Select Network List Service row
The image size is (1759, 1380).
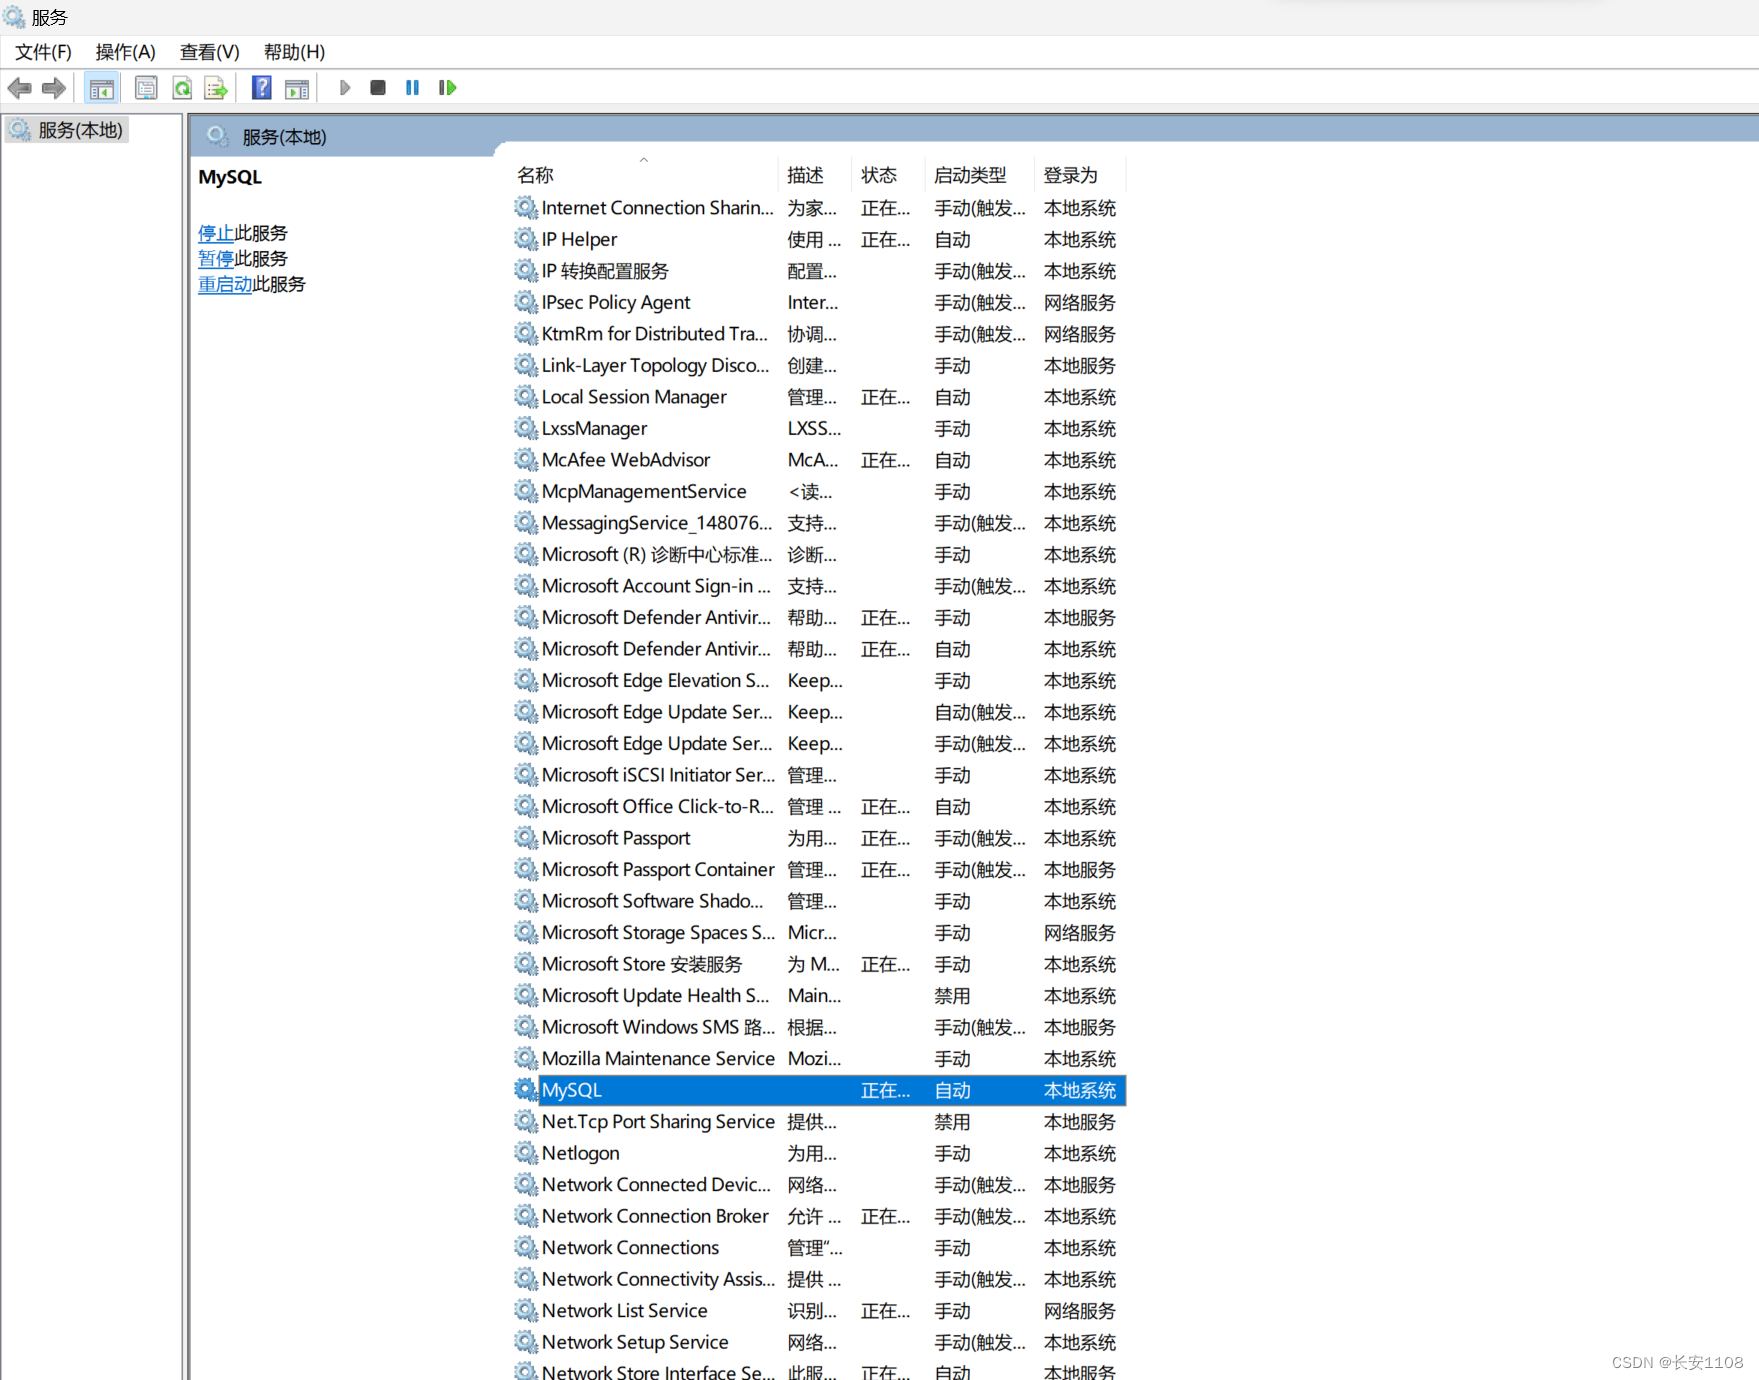tap(820, 1310)
